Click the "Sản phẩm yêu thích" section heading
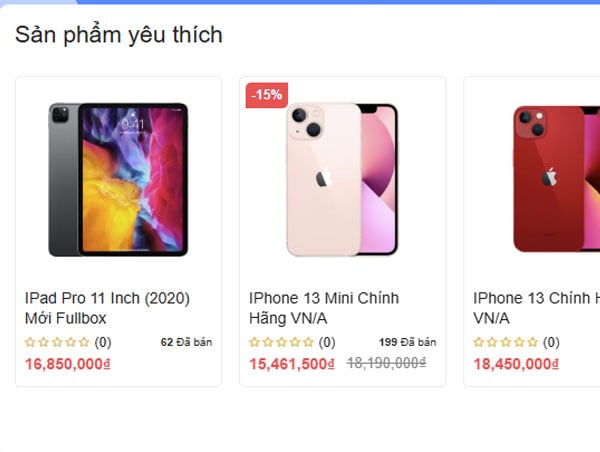 [x=119, y=35]
